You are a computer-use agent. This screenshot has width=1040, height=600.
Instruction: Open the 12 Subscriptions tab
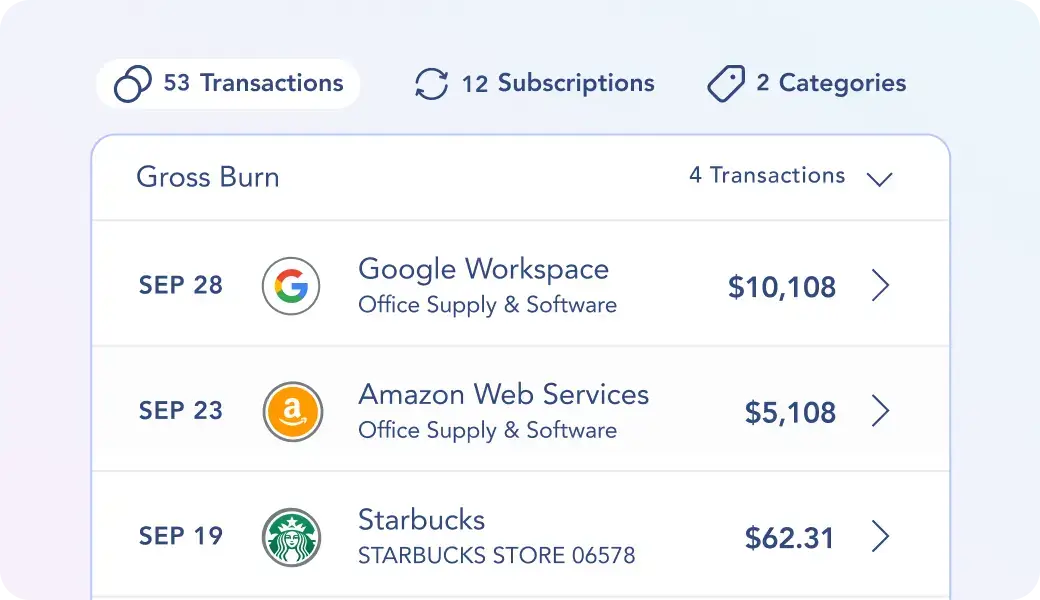[x=535, y=84]
